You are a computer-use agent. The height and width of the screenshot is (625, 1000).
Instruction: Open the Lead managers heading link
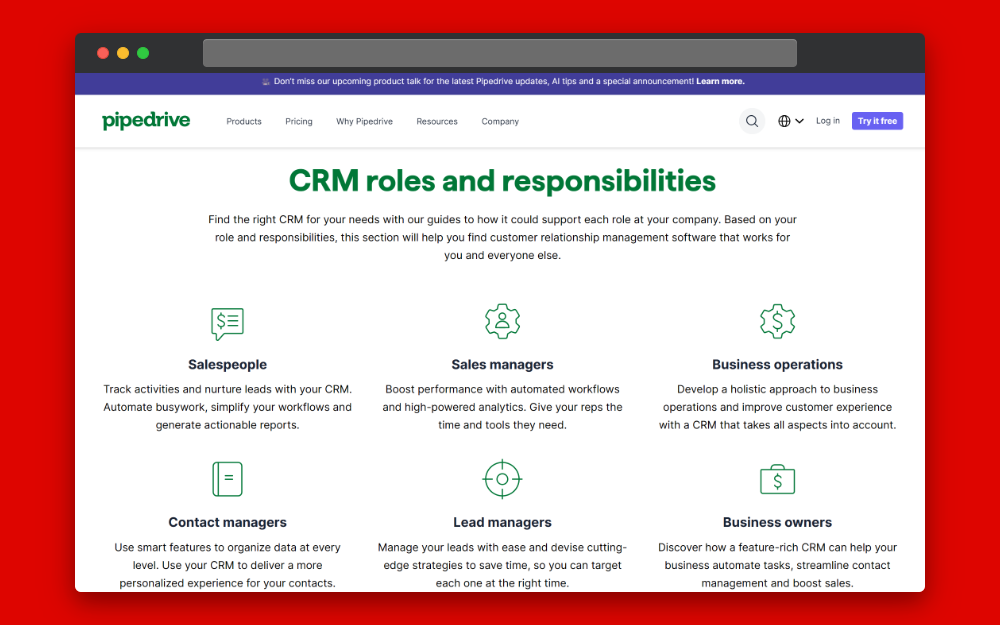click(503, 522)
